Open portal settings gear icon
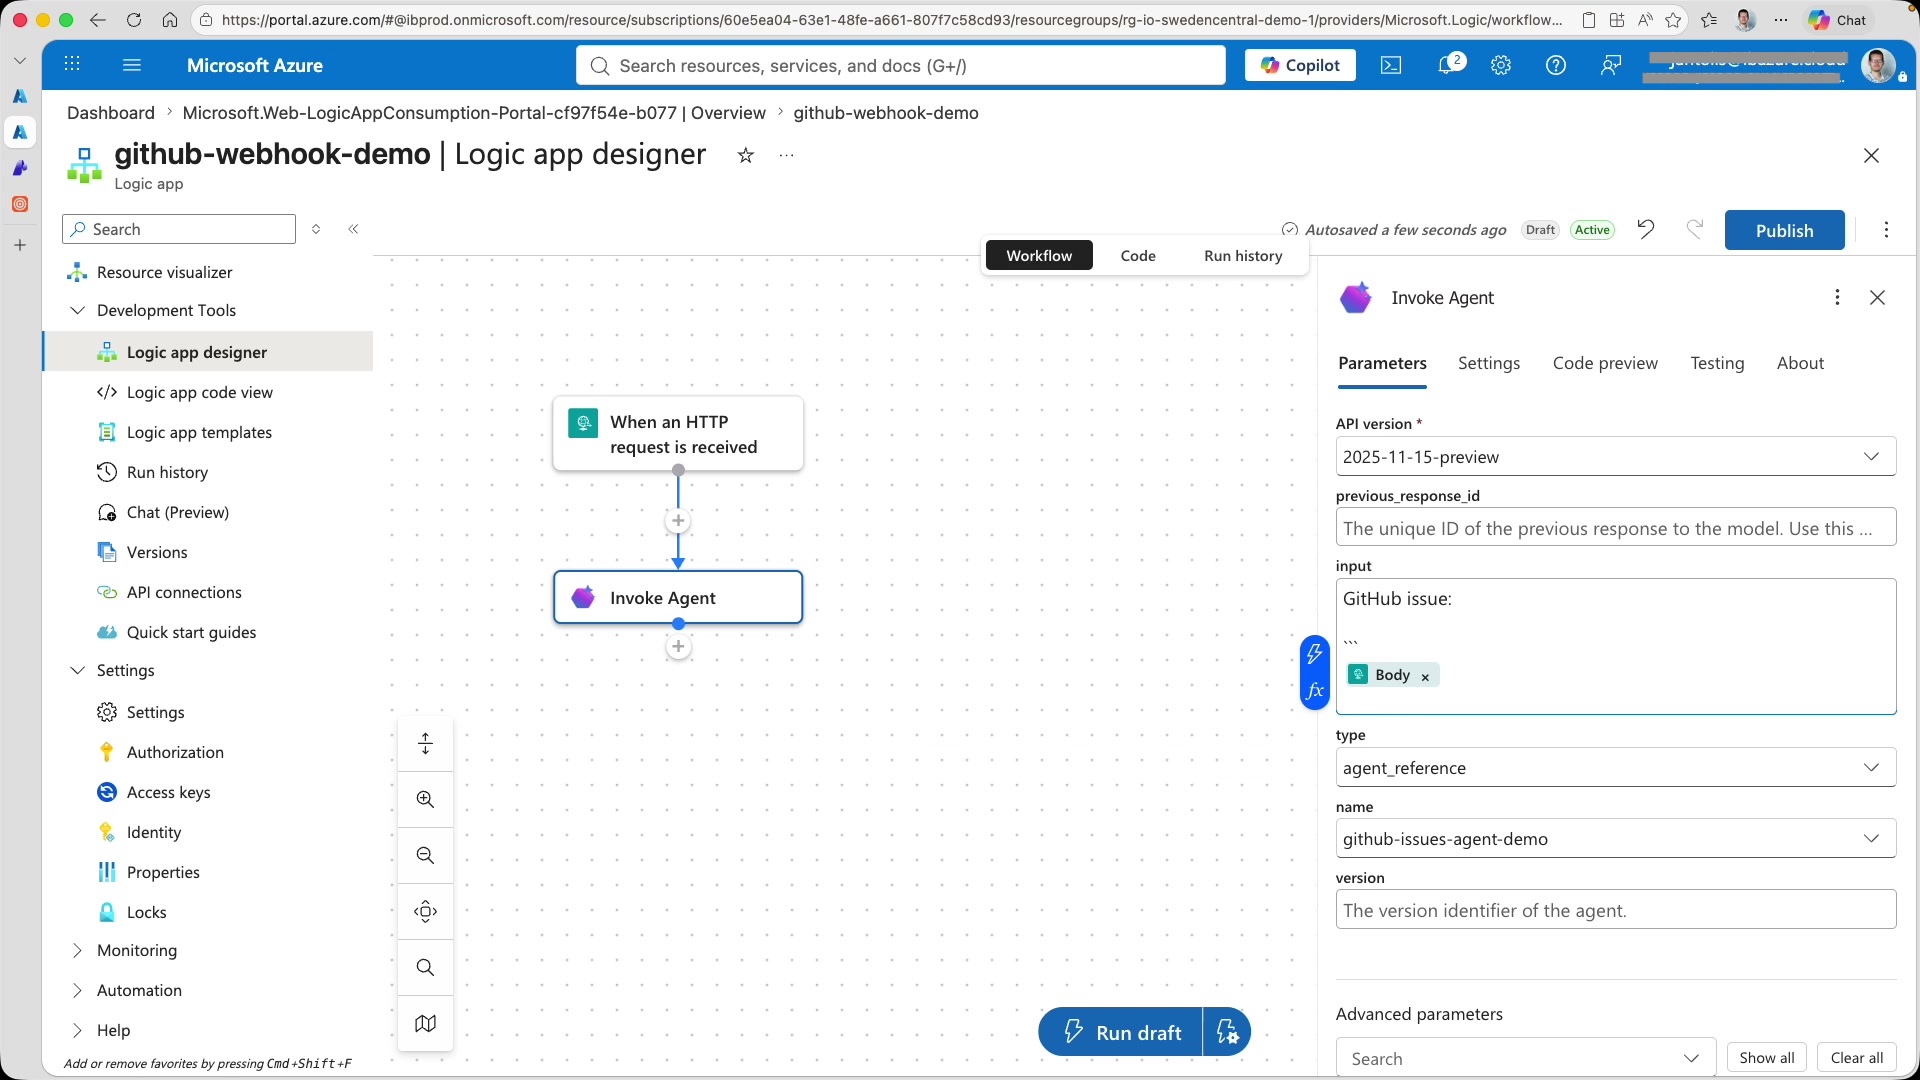1920x1080 pixels. coord(1501,65)
